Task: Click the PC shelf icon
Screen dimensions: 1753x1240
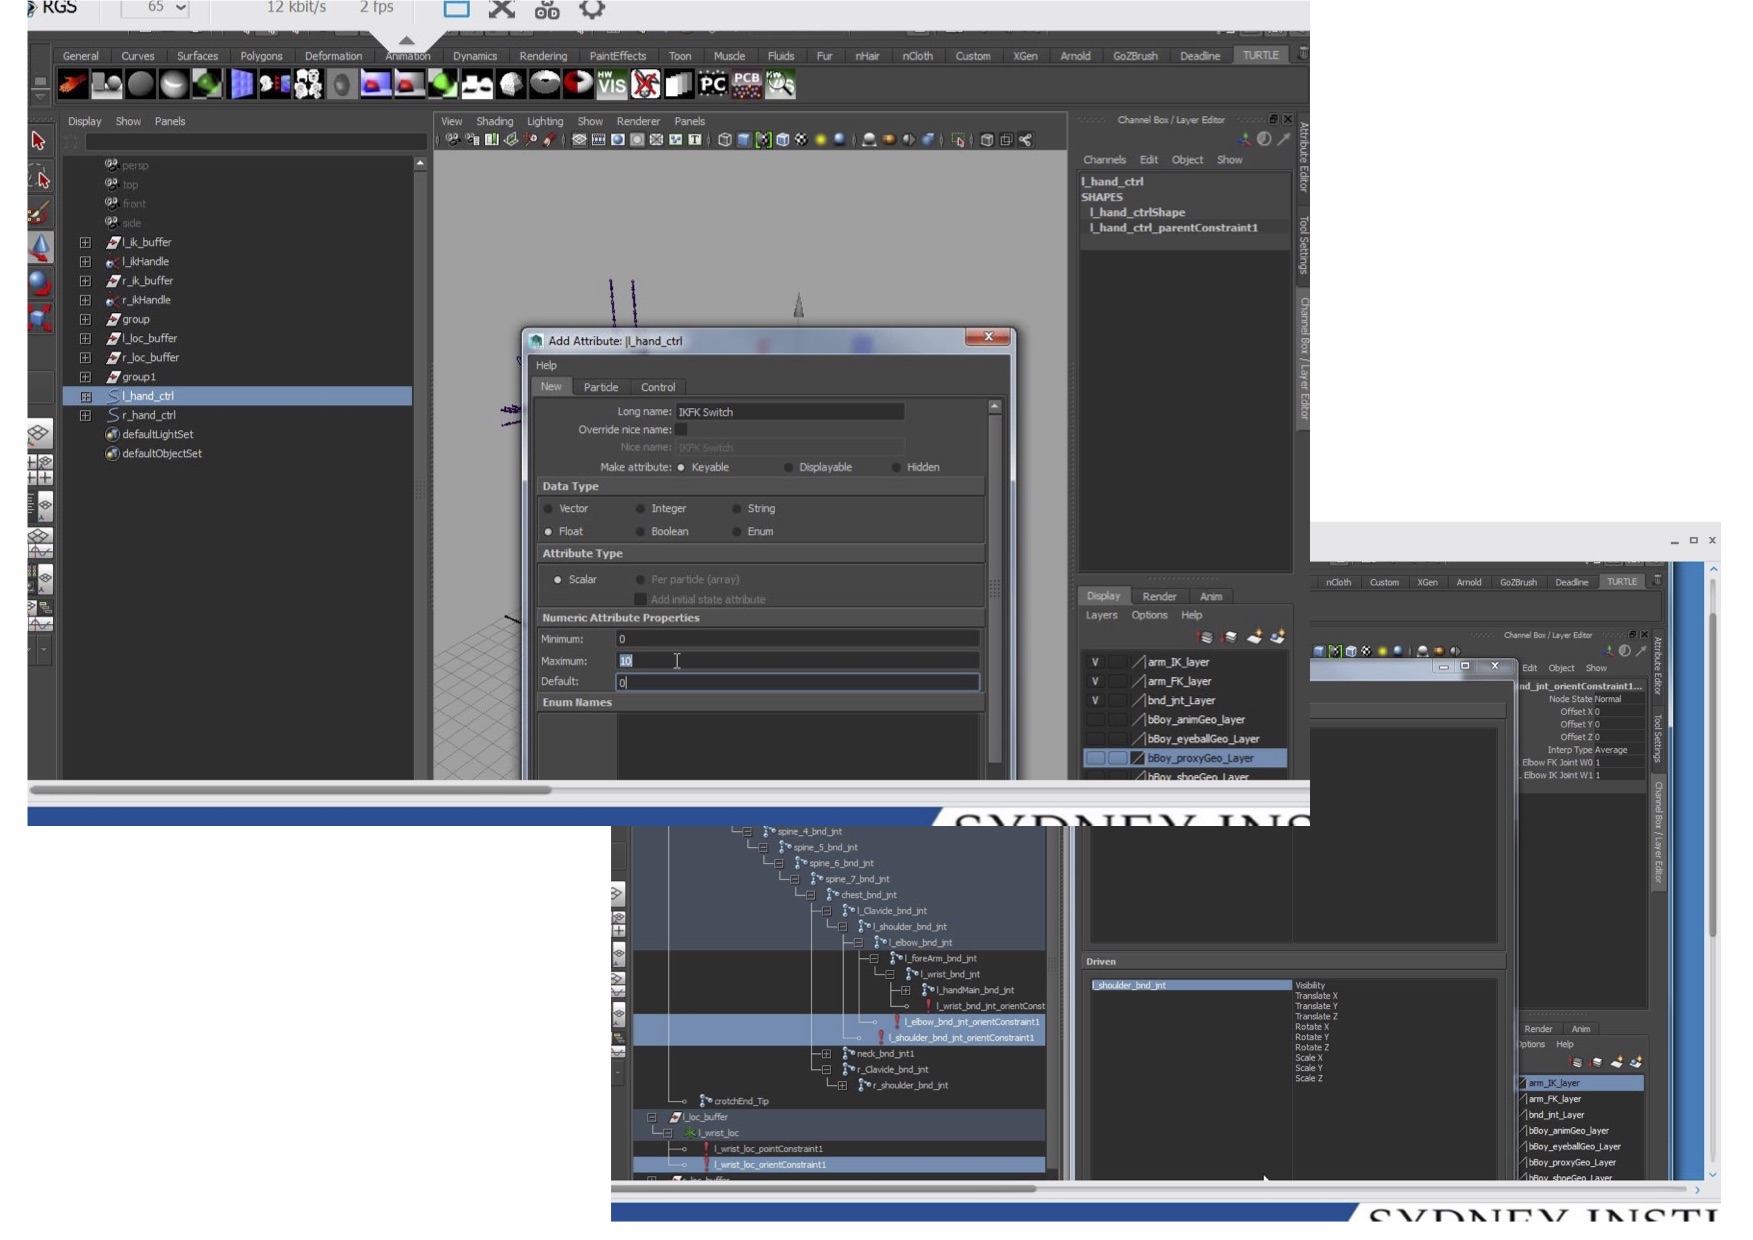Action: (x=712, y=85)
